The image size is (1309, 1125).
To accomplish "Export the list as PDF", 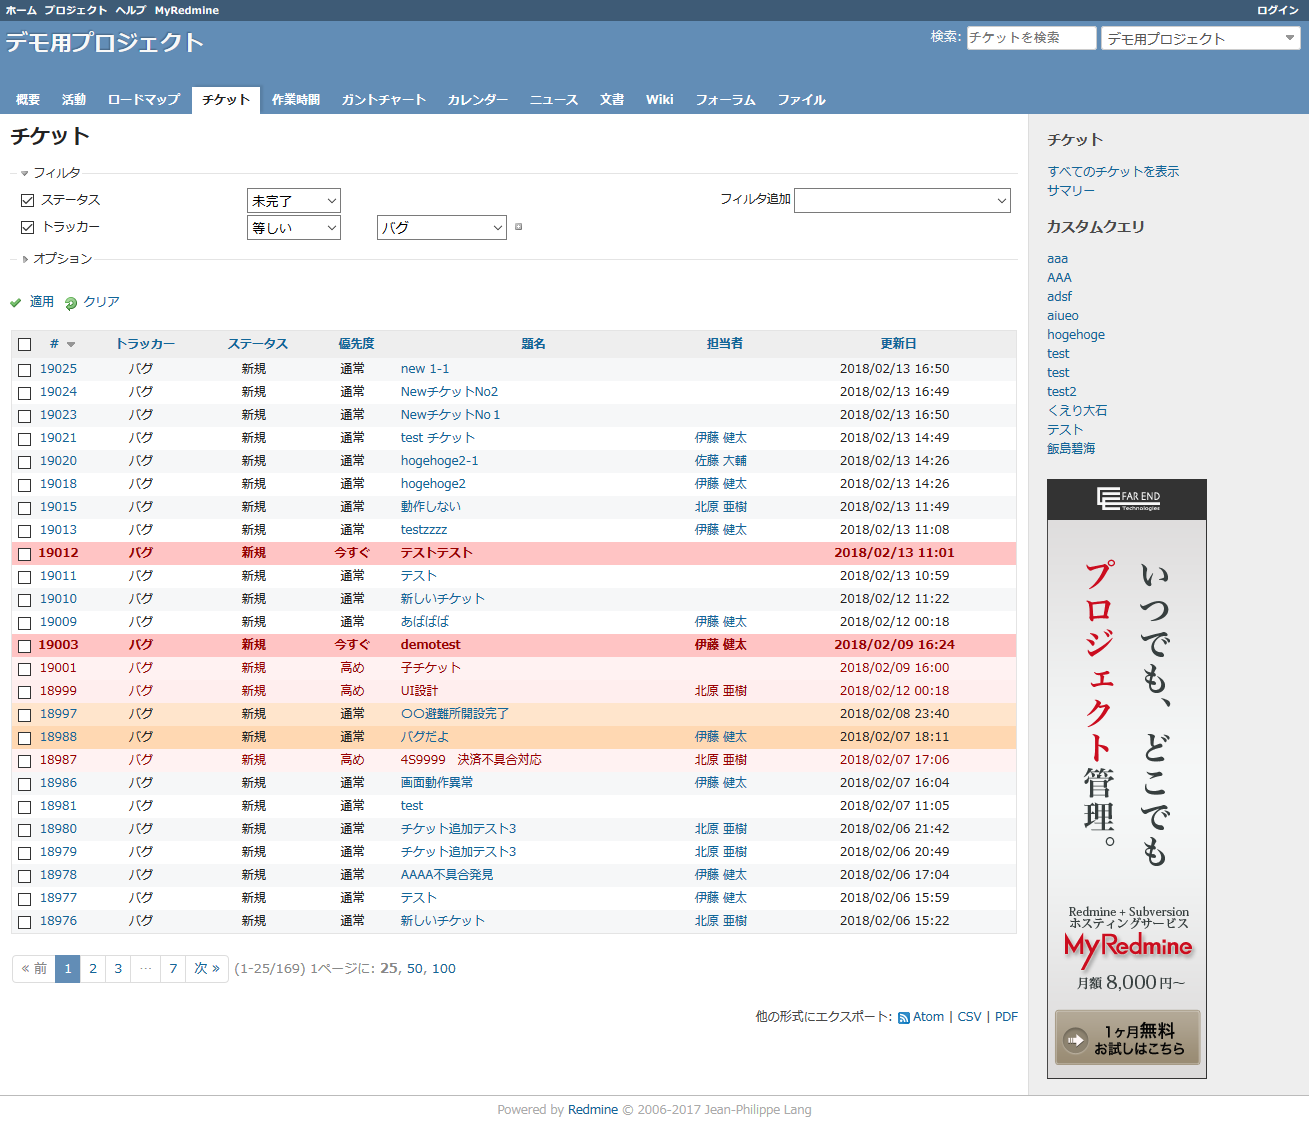I will click(1006, 1017).
